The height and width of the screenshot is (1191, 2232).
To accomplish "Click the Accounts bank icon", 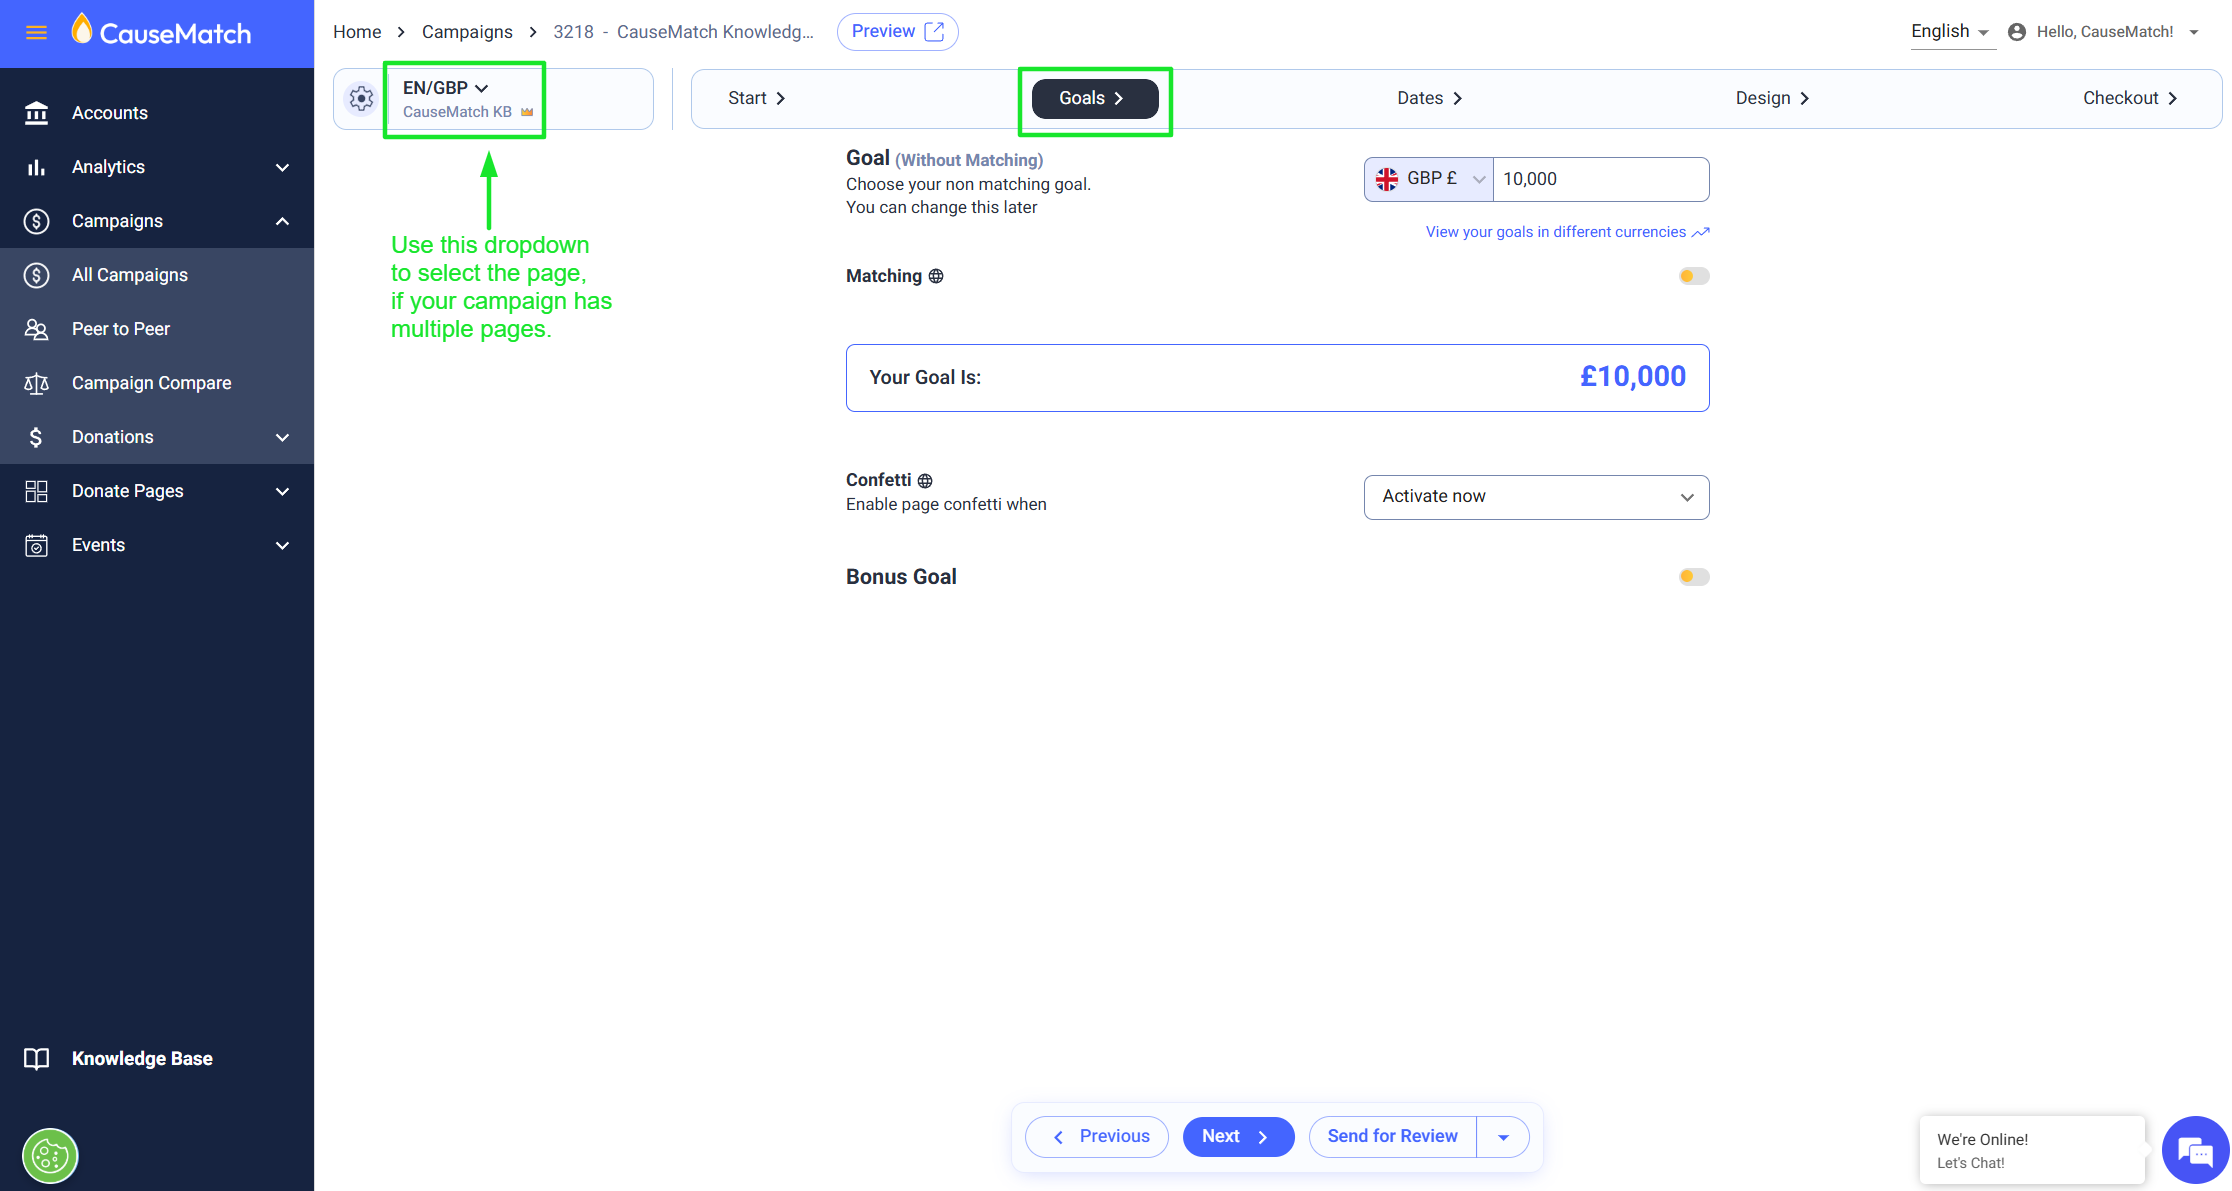I will pos(37,113).
